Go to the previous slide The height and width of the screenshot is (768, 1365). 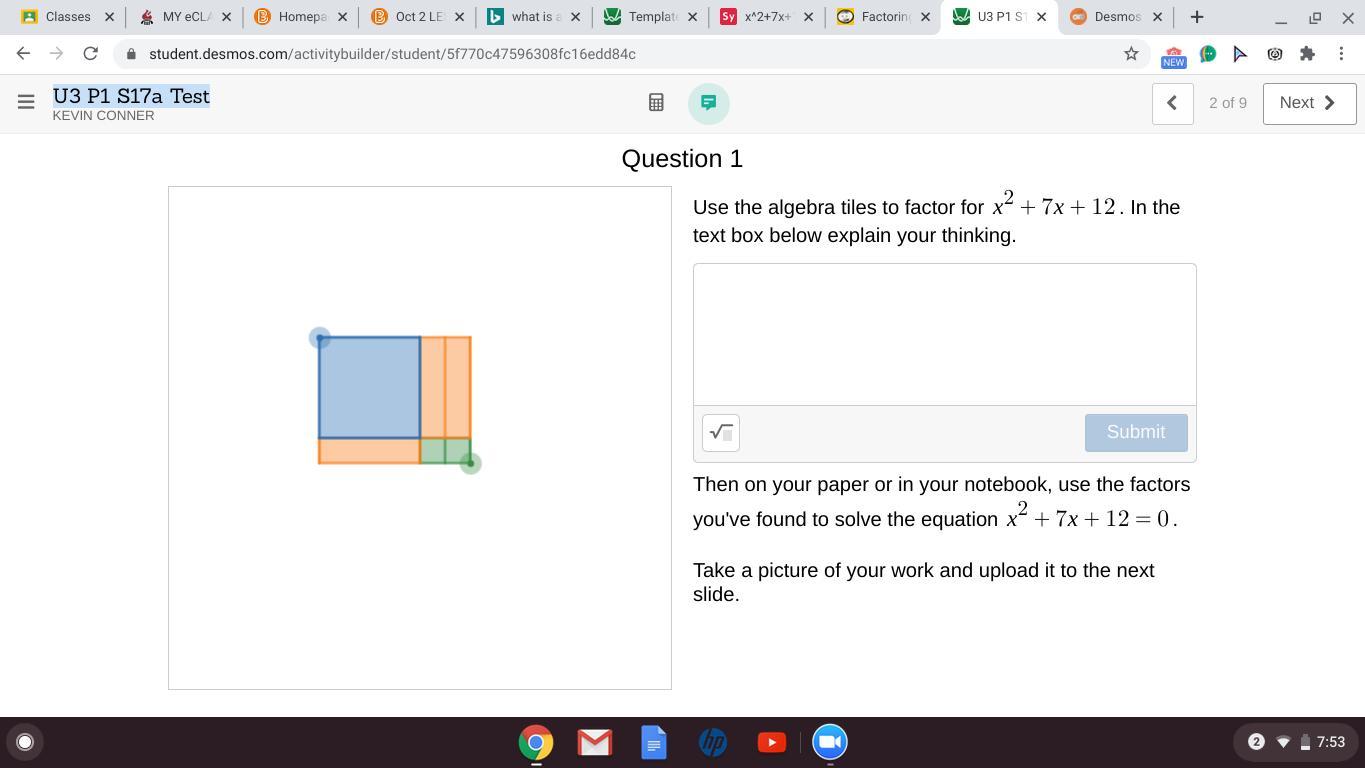pos(1172,103)
